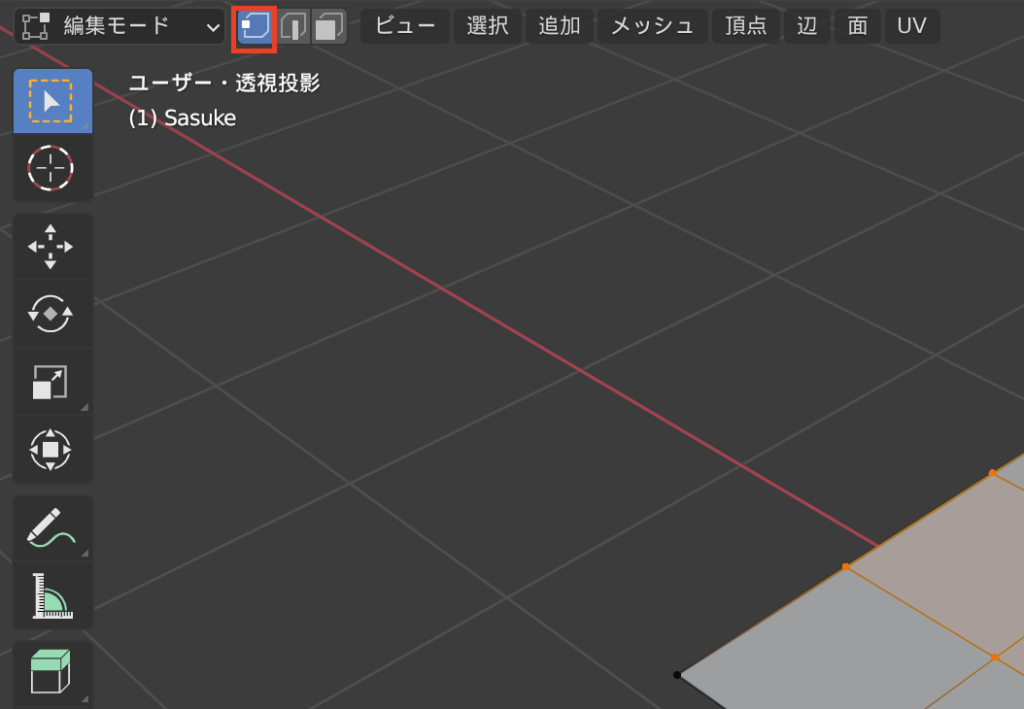Enable vertex select mode
The image size is (1024, 709).
coord(254,27)
